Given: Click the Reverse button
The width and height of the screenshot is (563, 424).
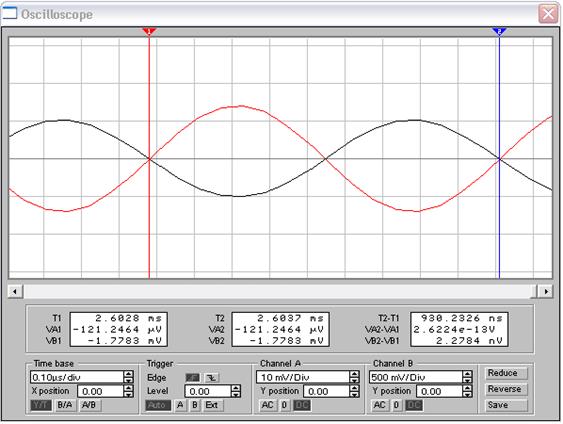Looking at the screenshot, I should 506,389.
